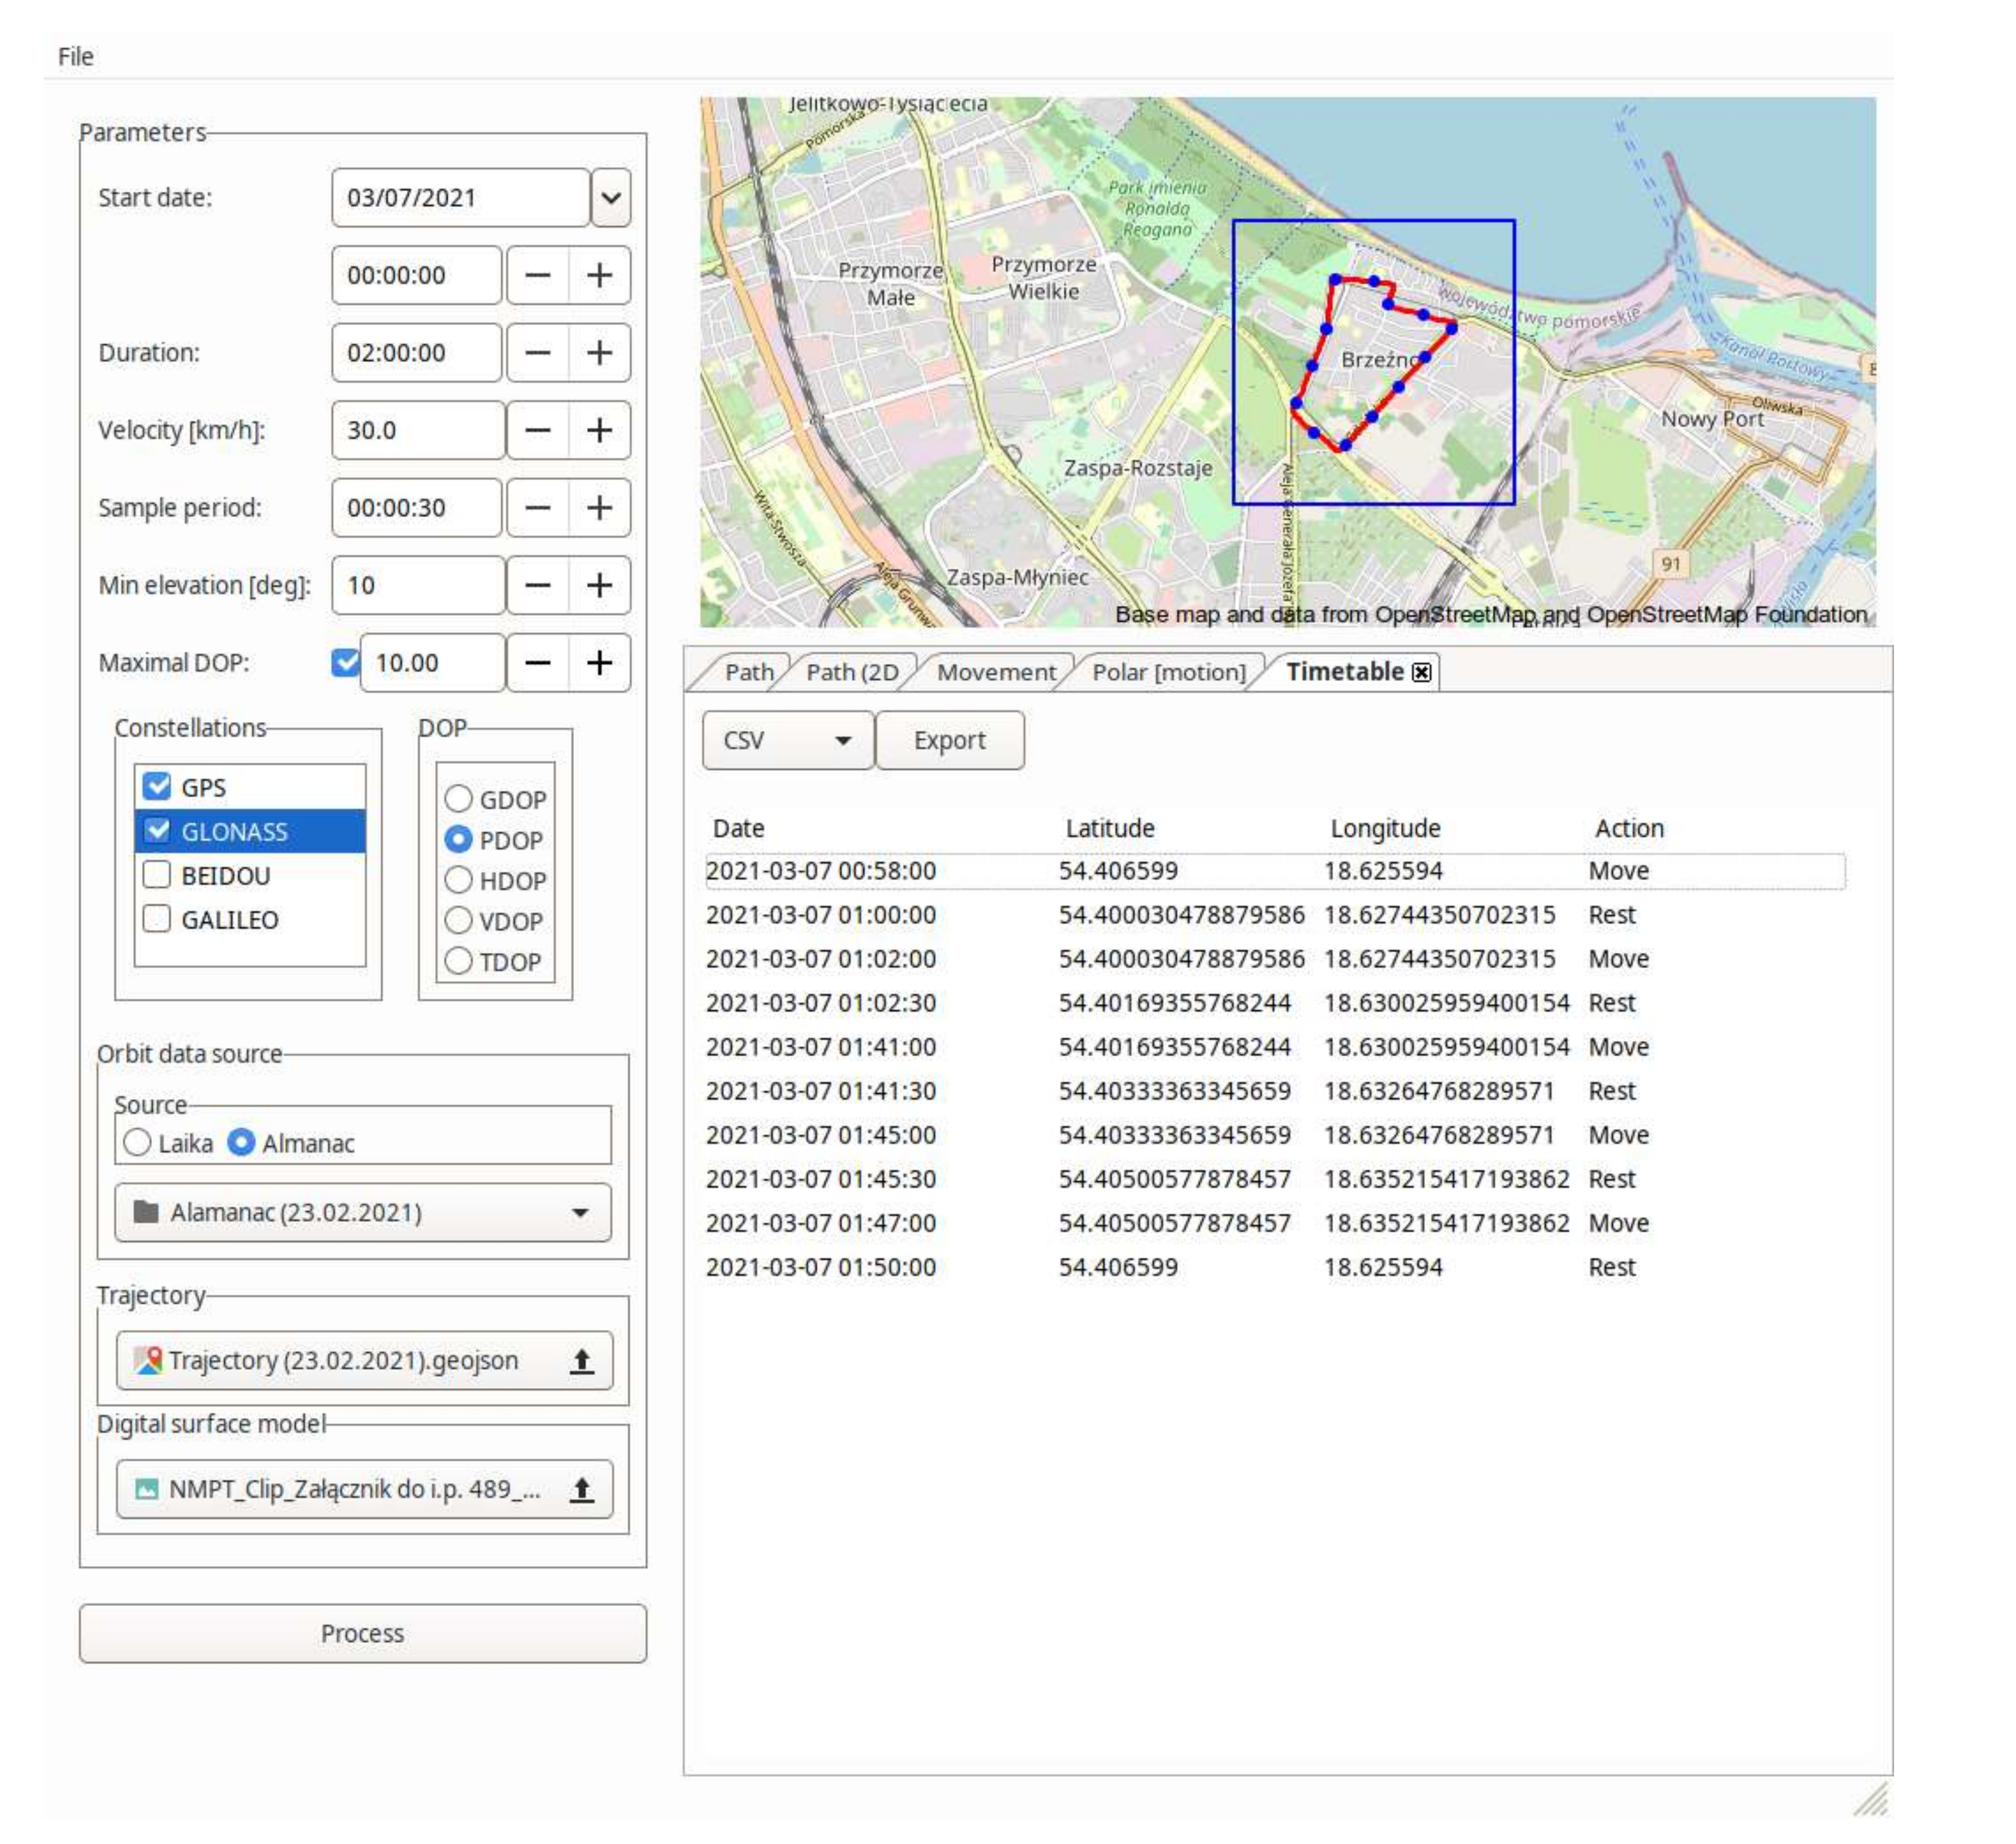Increase Sample period with plus button
The height and width of the screenshot is (1844, 2016).
(x=599, y=508)
